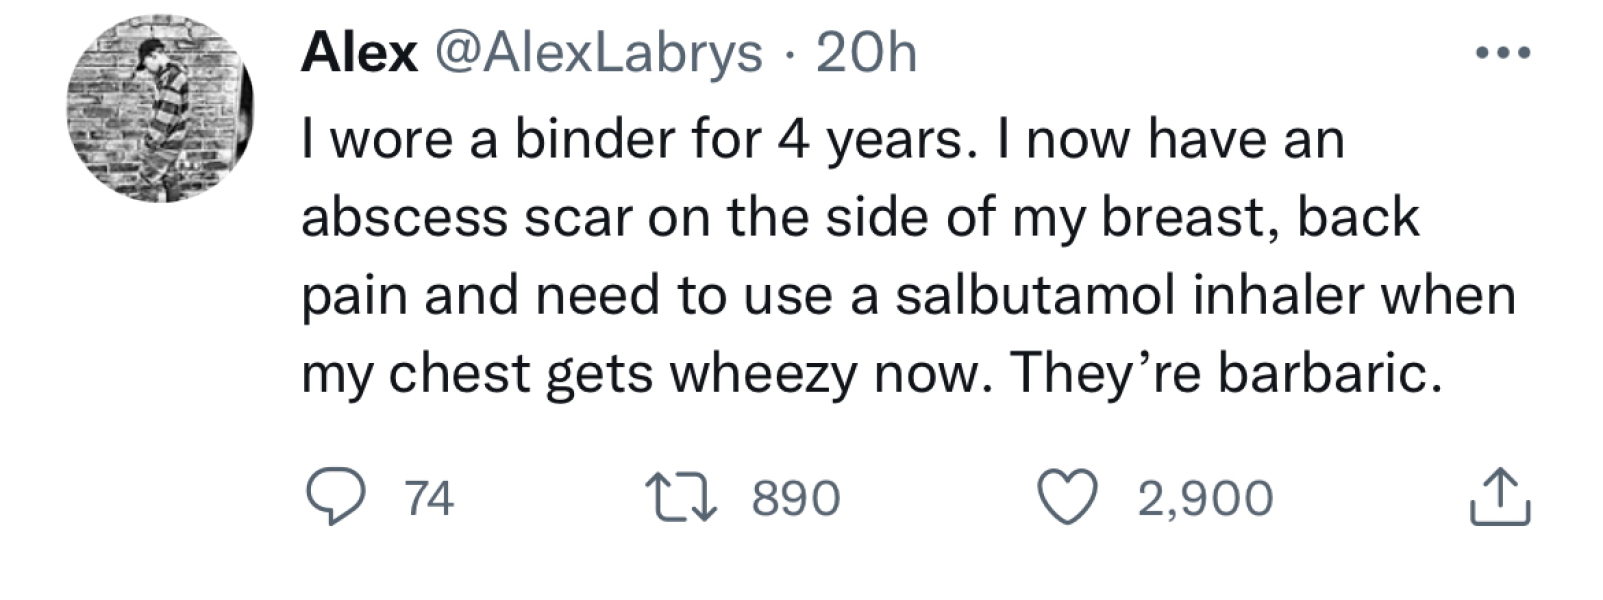This screenshot has width=1603, height=600.
Task: Click the 890 retweets count
Action: [796, 498]
